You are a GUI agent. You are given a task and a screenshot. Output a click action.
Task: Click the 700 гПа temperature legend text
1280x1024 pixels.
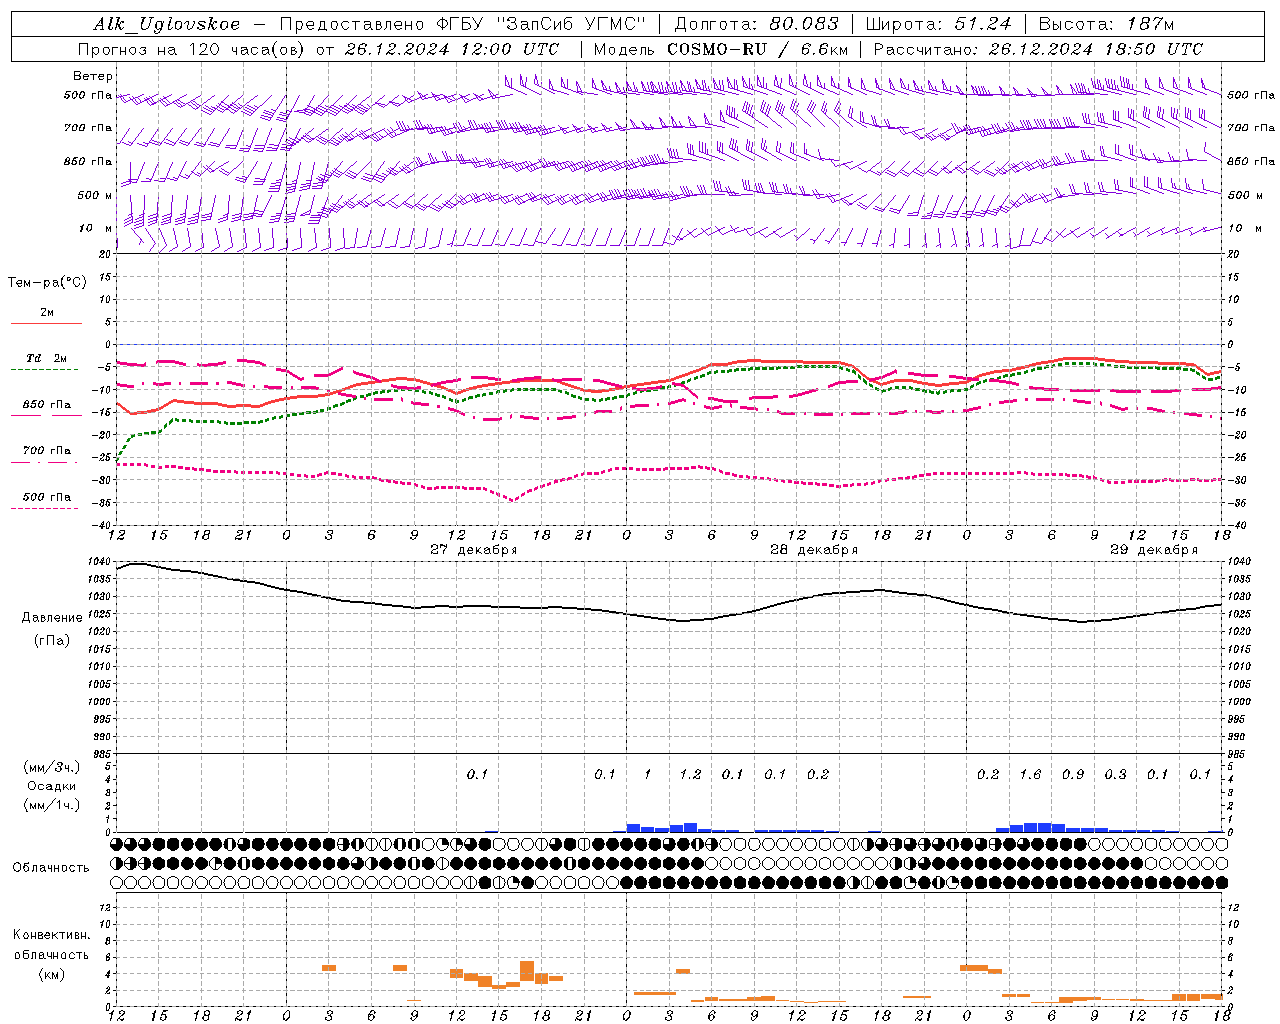coord(47,451)
